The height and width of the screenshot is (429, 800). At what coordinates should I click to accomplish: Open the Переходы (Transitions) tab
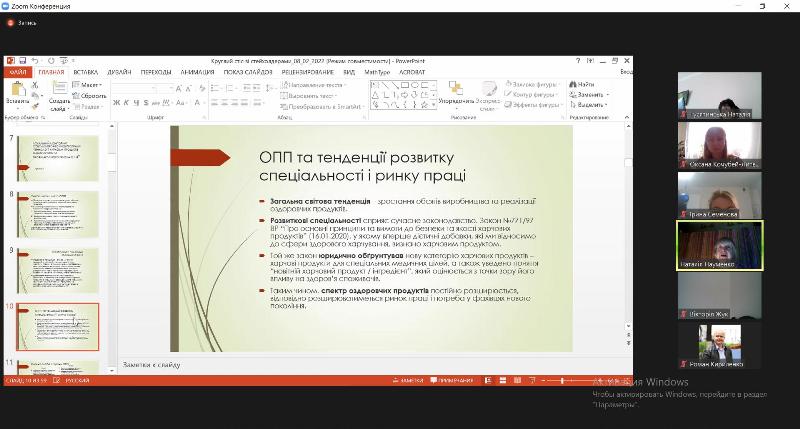point(156,72)
